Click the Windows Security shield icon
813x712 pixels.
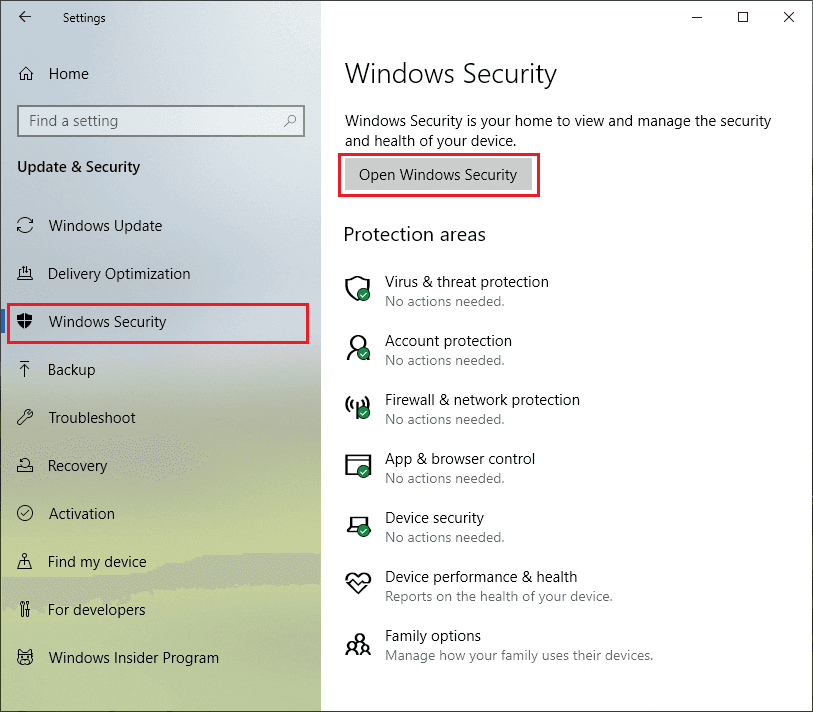[25, 321]
